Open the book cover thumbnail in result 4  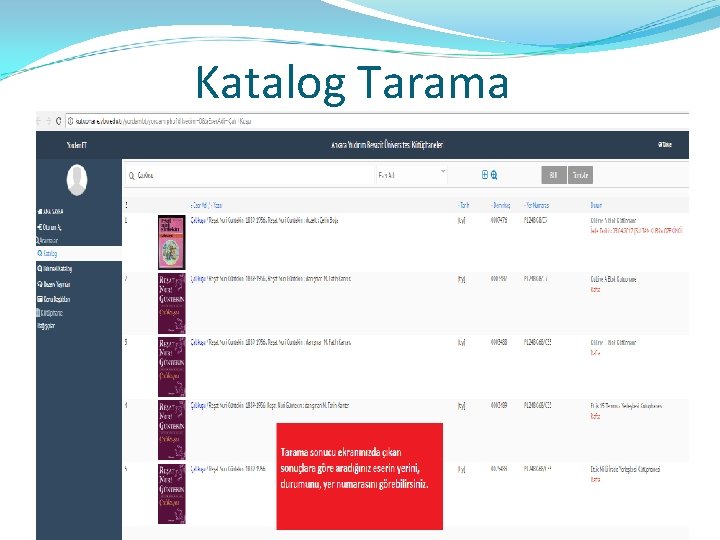pyautogui.click(x=172, y=430)
